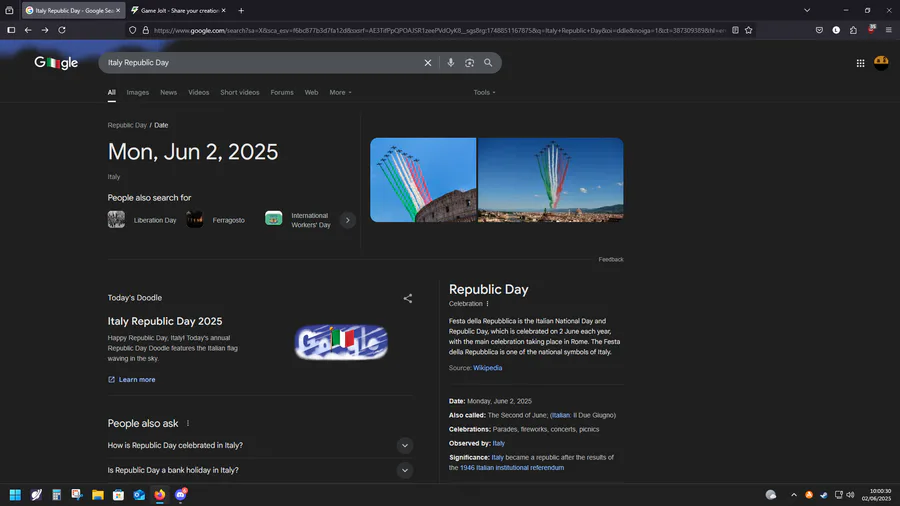Switch to Web results tab

pos(311,92)
